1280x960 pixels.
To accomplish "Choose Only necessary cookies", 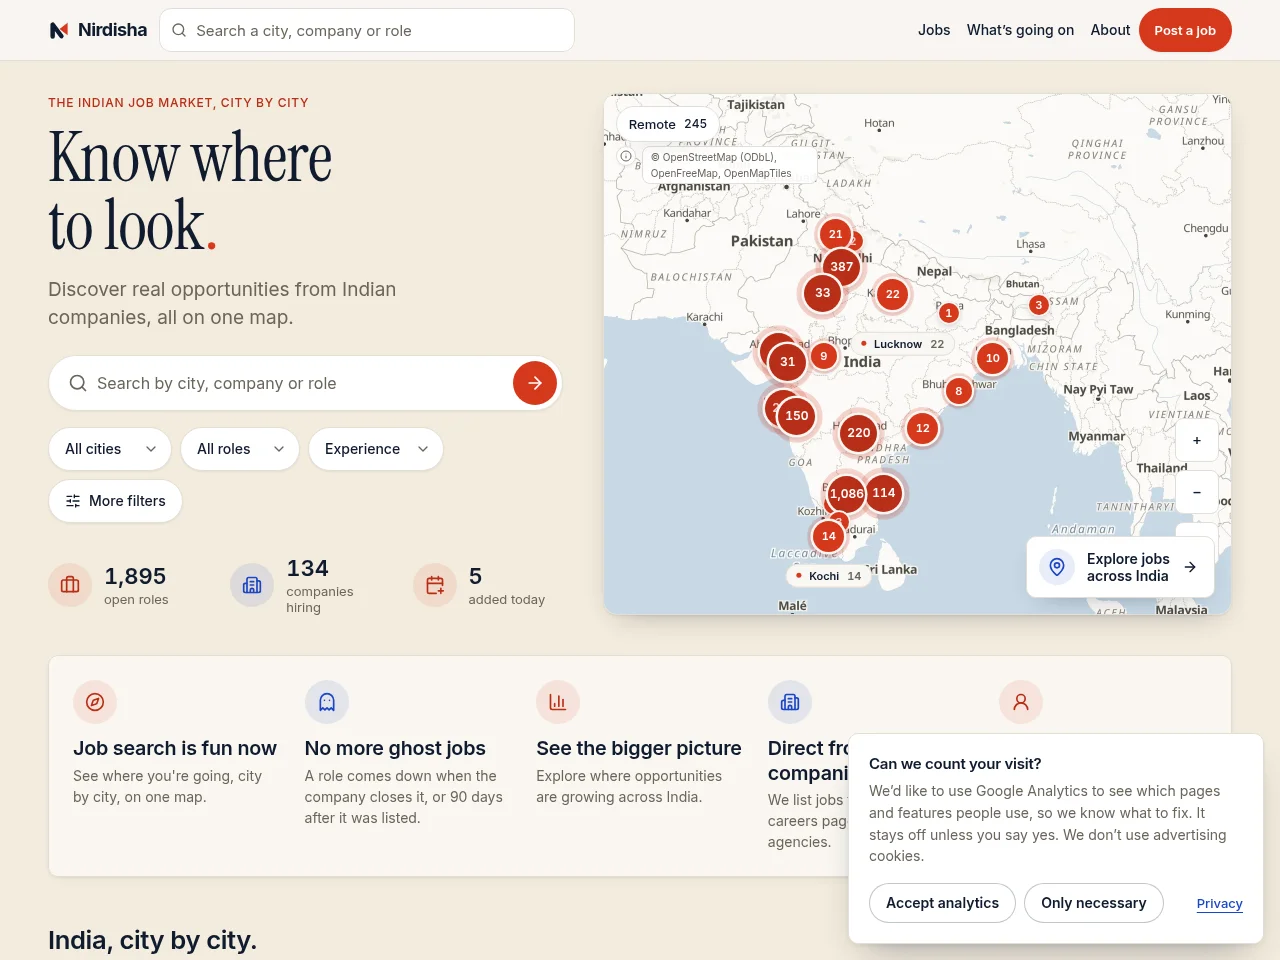I will pyautogui.click(x=1094, y=903).
